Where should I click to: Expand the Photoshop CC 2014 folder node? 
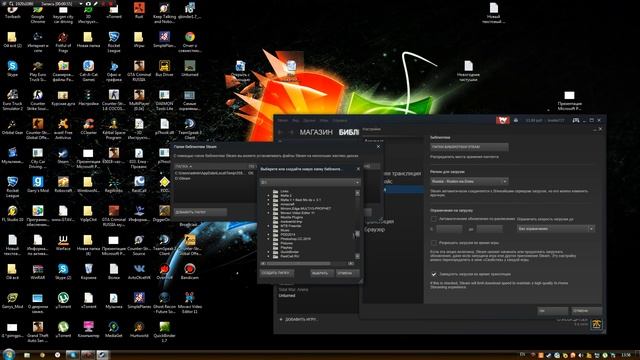(268, 239)
